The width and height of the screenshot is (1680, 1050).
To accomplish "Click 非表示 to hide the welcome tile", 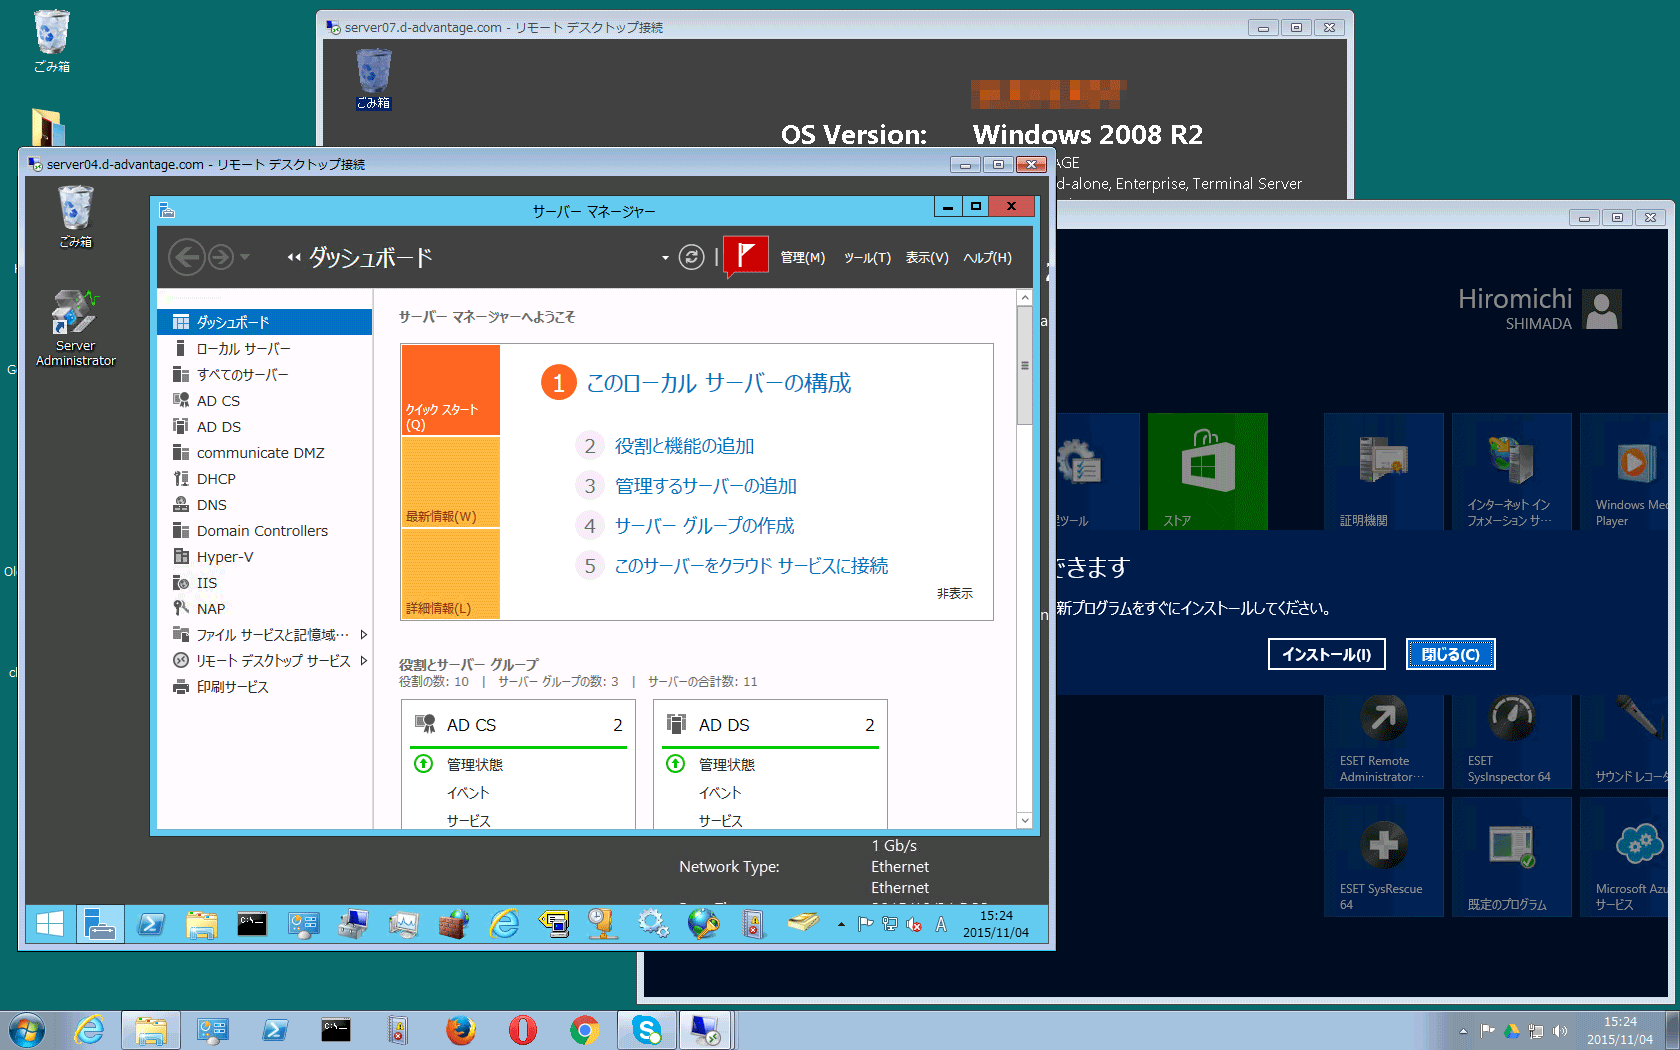I will pyautogui.click(x=954, y=593).
